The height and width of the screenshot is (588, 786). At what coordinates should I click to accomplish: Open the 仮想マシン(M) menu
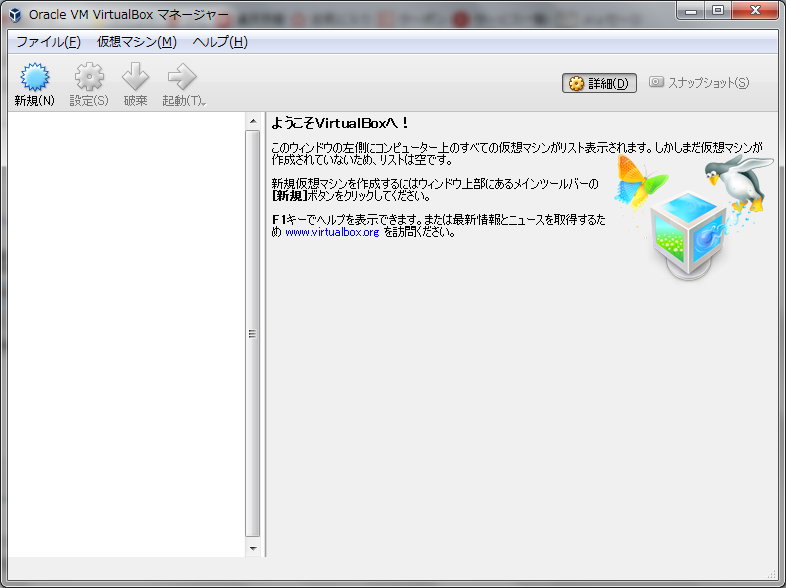(x=136, y=42)
